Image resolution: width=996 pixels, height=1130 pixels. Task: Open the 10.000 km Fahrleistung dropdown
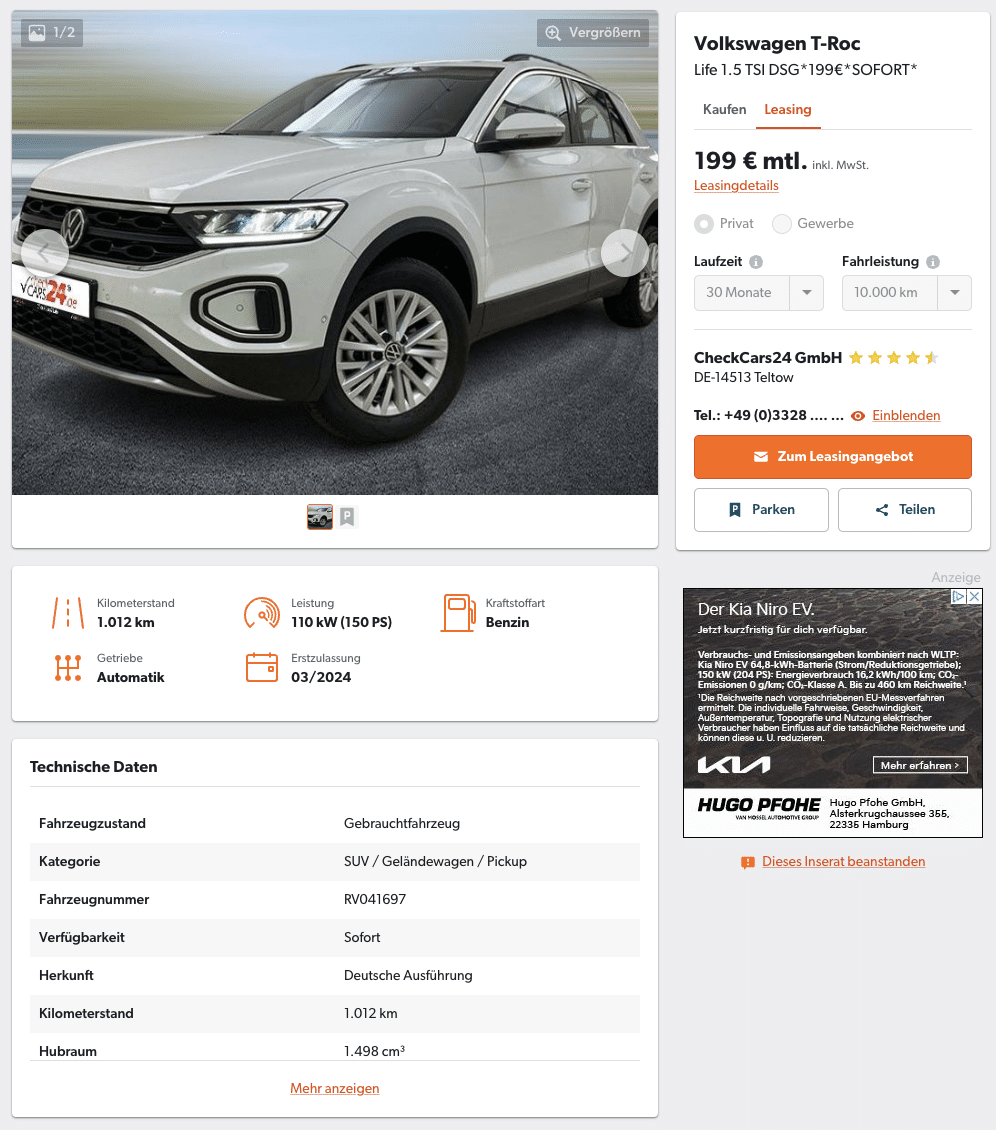tap(907, 293)
